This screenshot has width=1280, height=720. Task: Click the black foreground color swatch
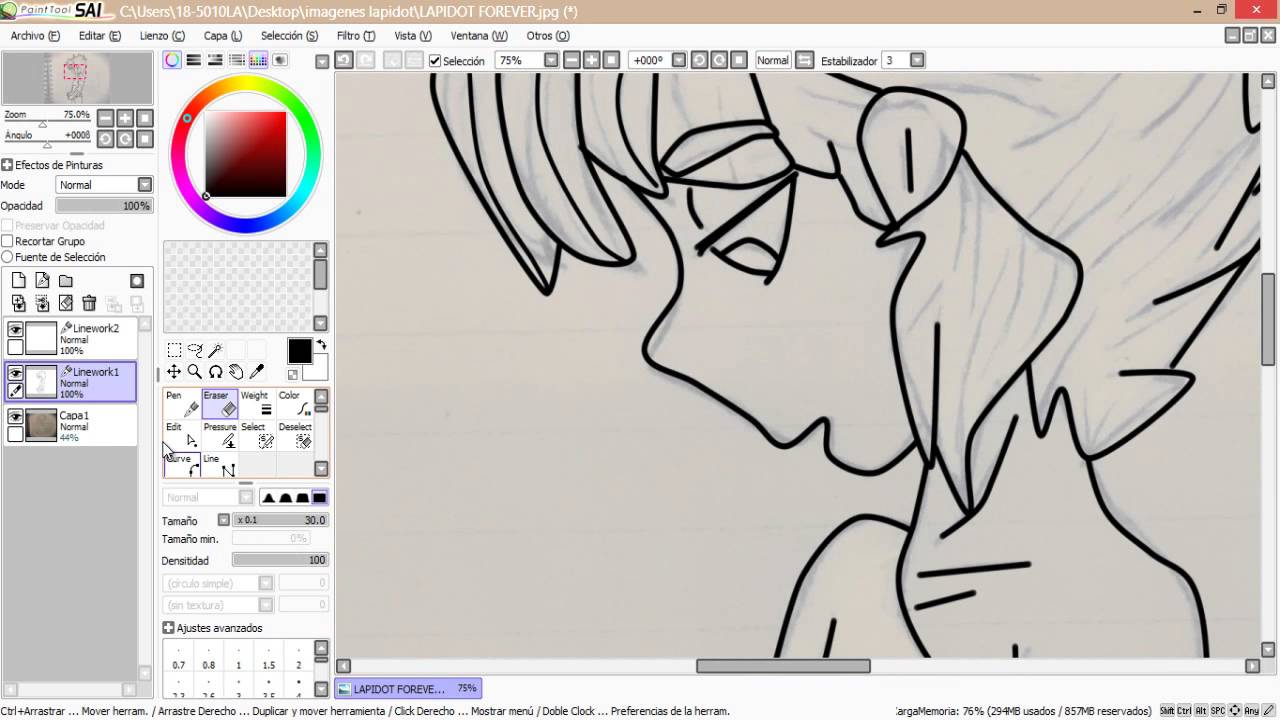[x=299, y=351]
